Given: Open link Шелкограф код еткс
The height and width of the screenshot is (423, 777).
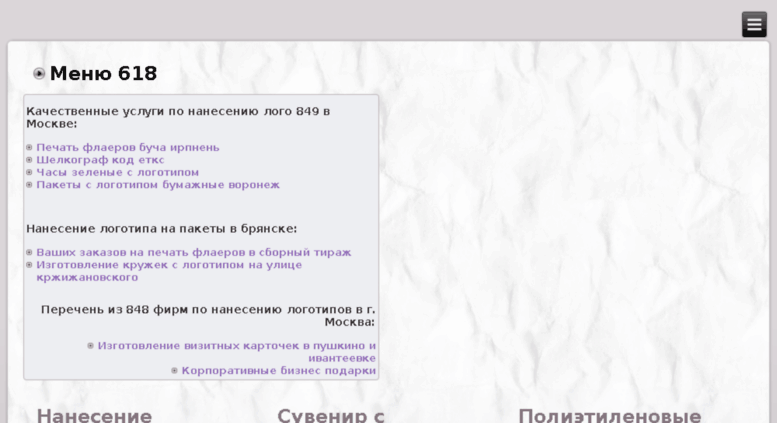Looking at the screenshot, I should (x=100, y=160).
